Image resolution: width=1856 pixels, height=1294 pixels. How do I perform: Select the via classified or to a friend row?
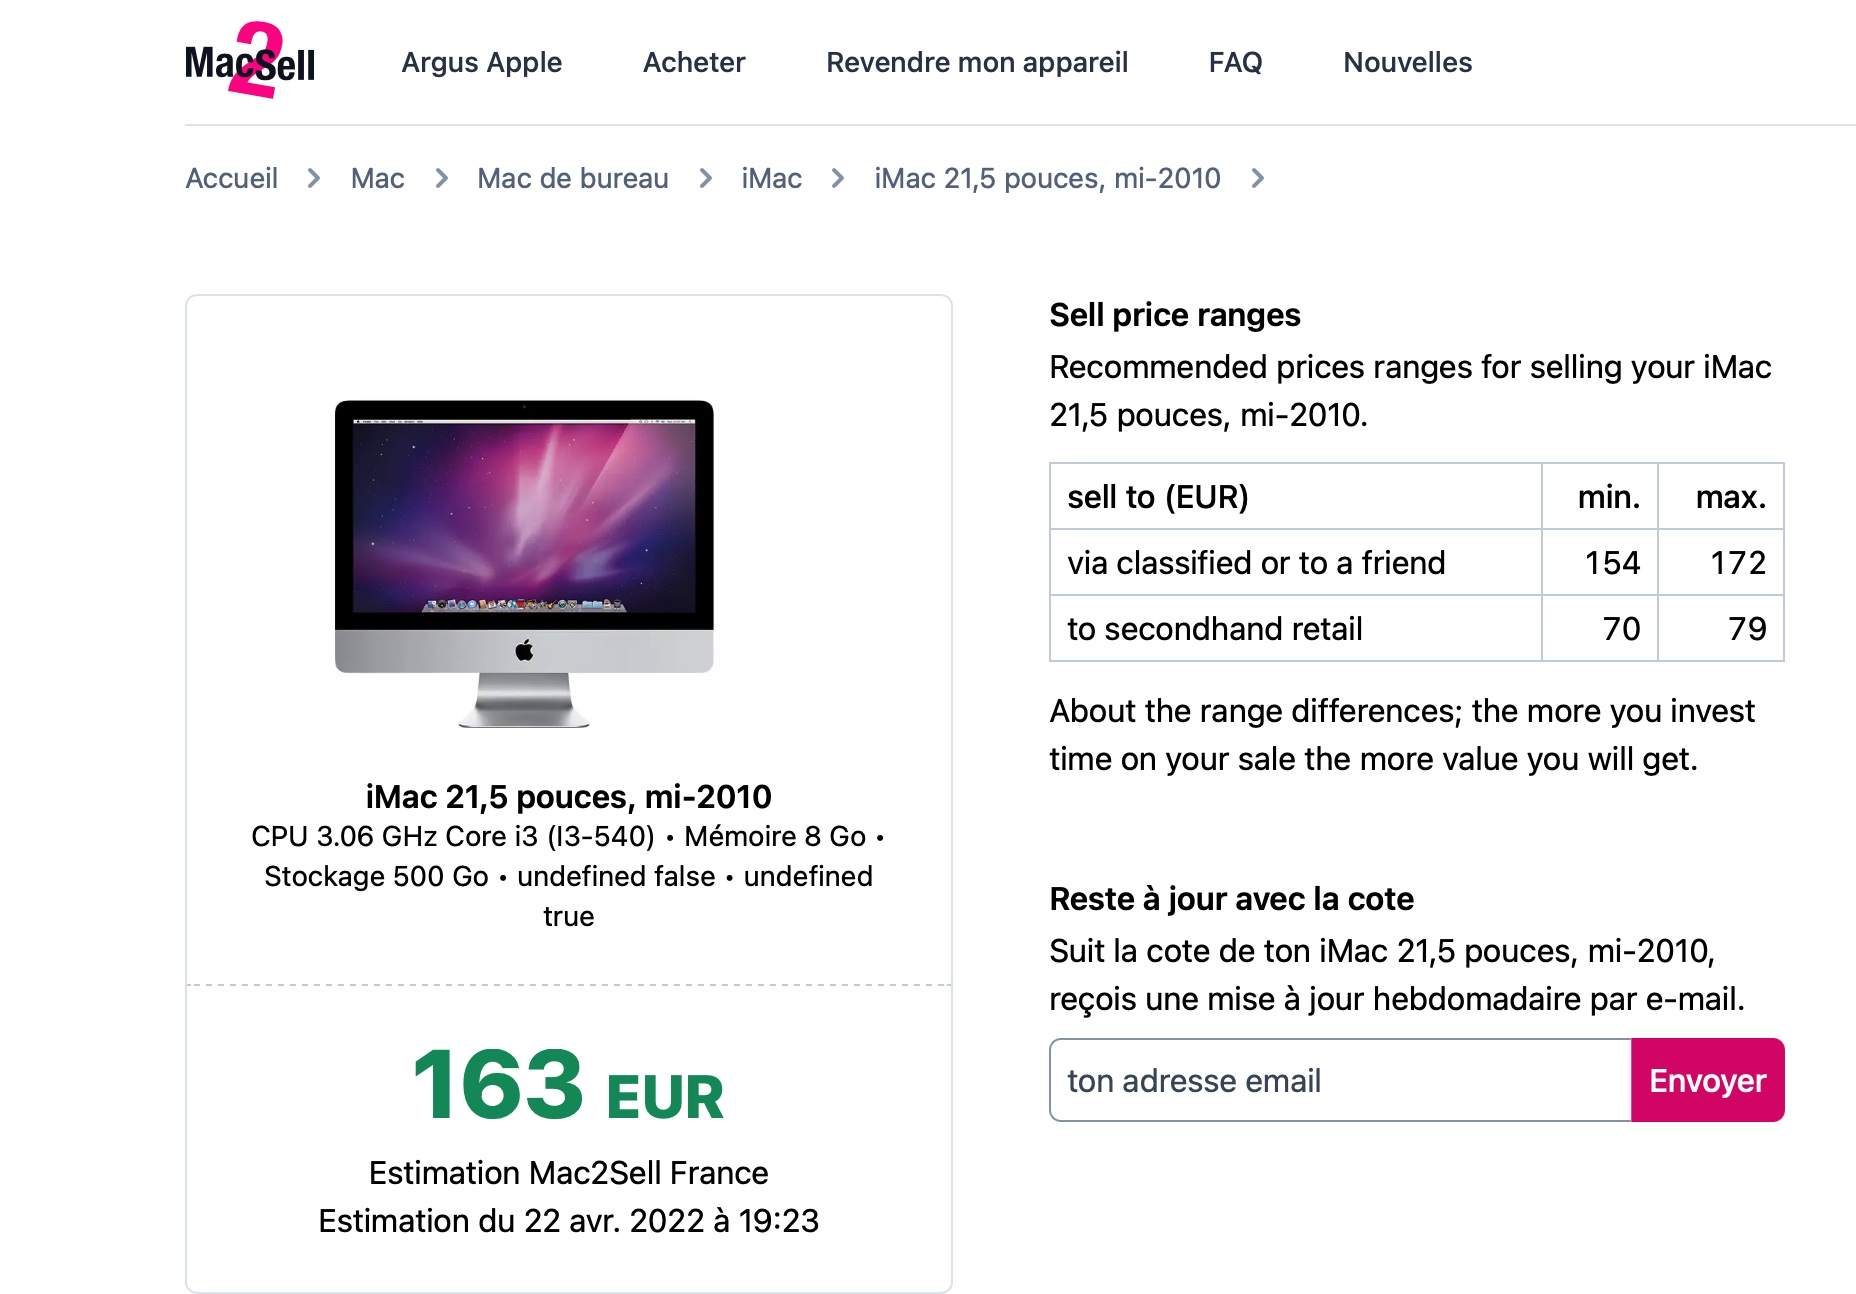click(1256, 563)
